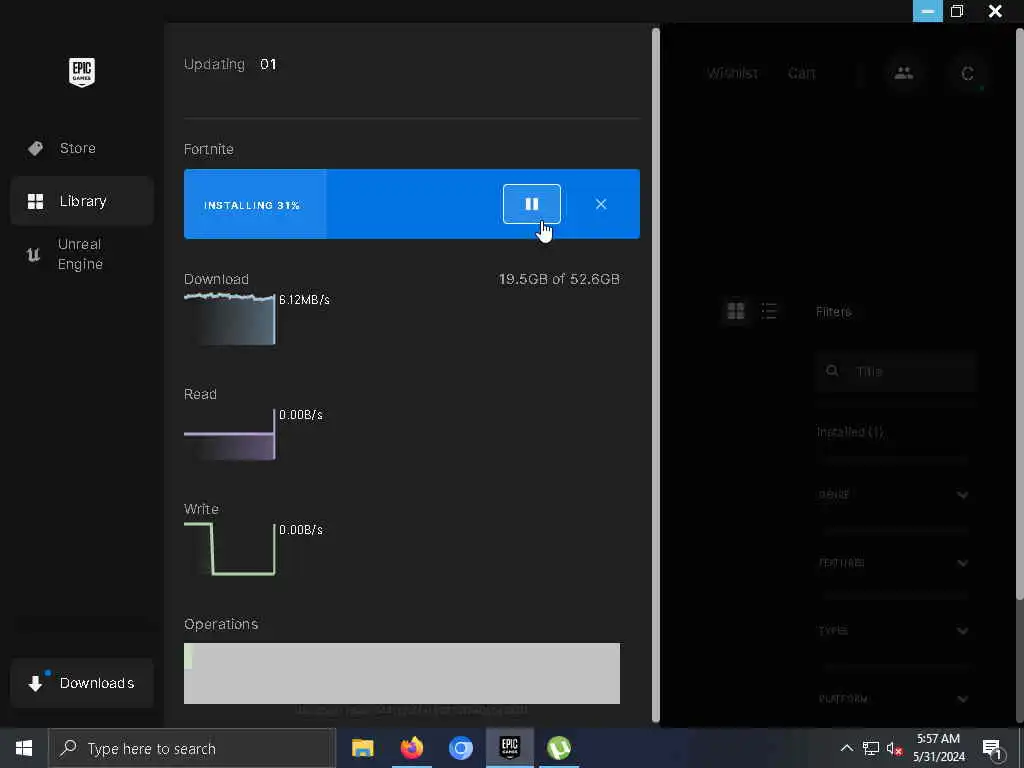Click the search magnifier icon in Filters
The width and height of the screenshot is (1024, 768).
[832, 371]
